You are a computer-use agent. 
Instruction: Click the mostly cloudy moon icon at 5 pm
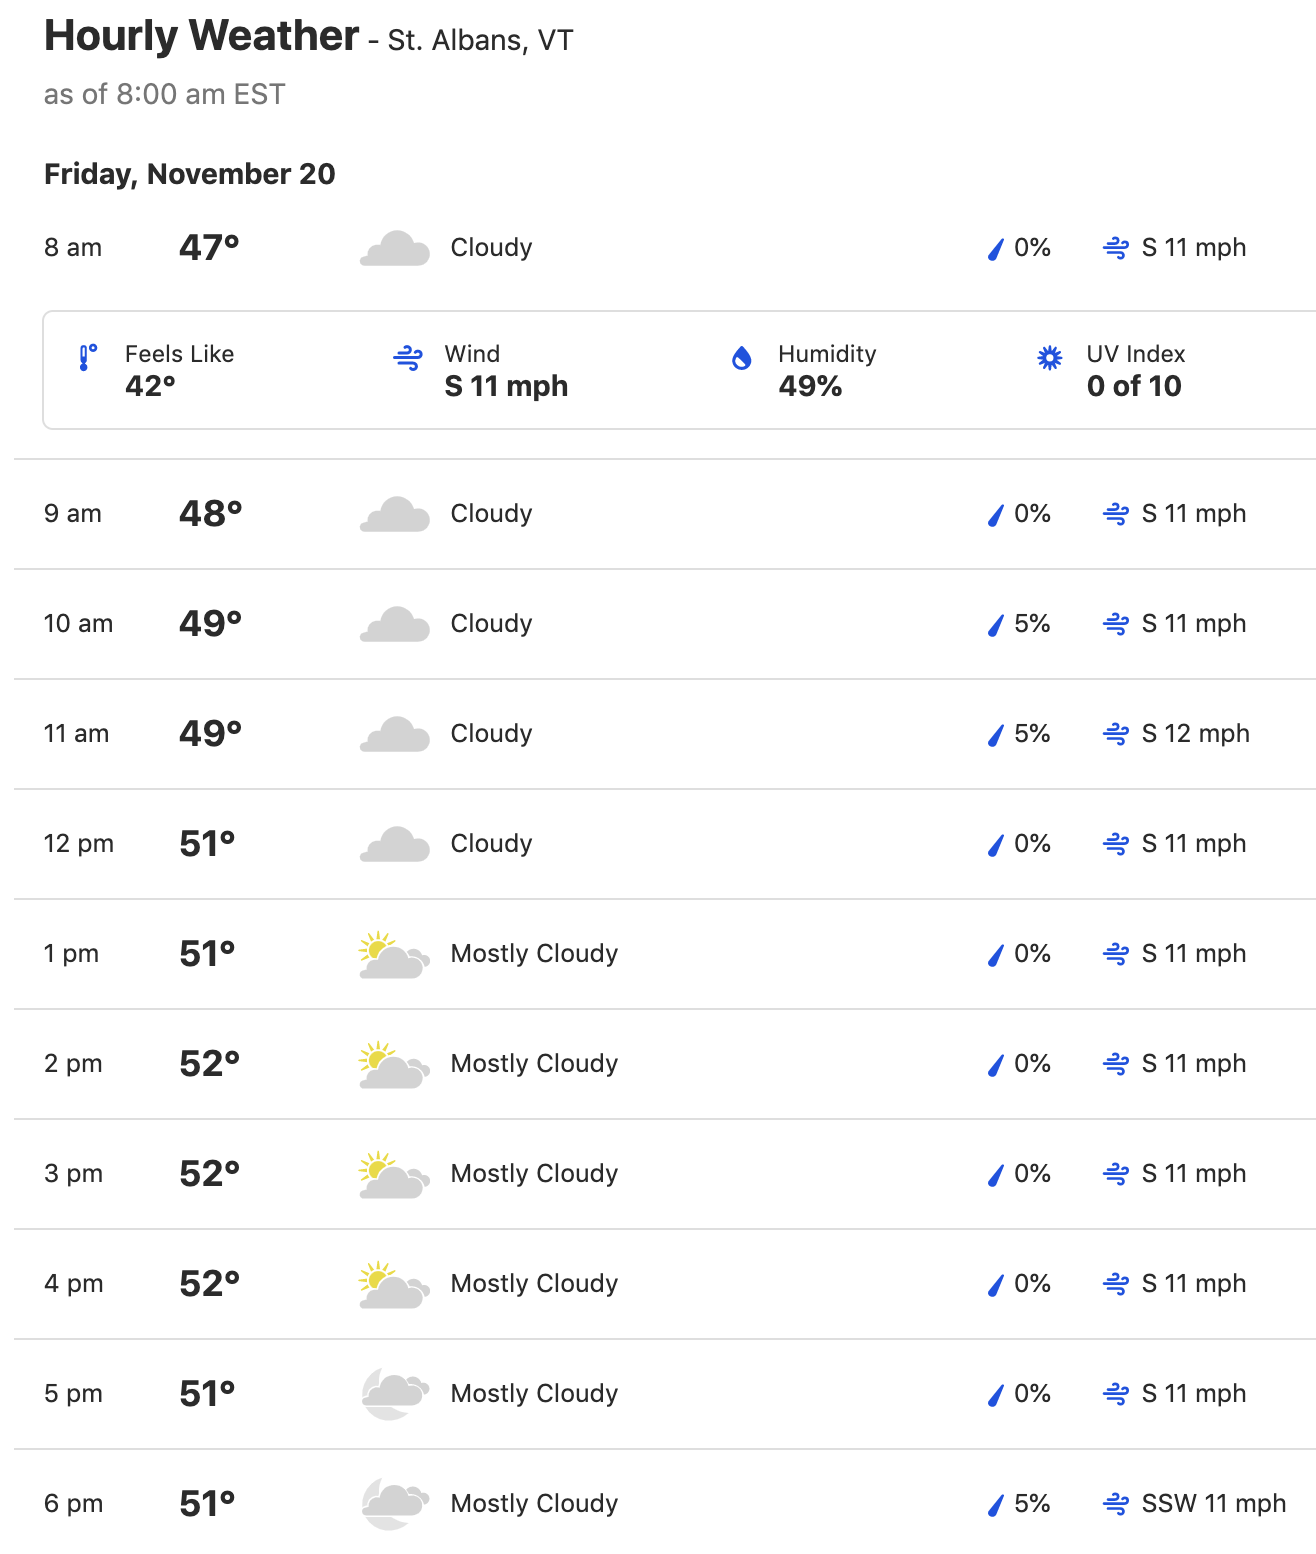point(395,1394)
